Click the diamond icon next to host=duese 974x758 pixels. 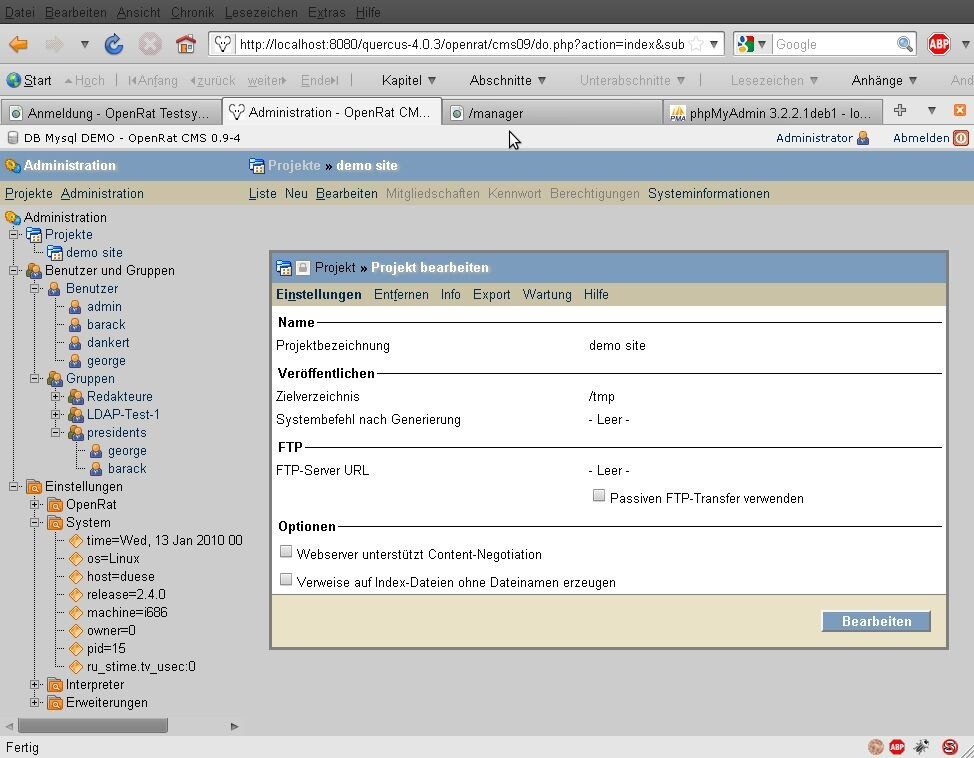tap(76, 577)
